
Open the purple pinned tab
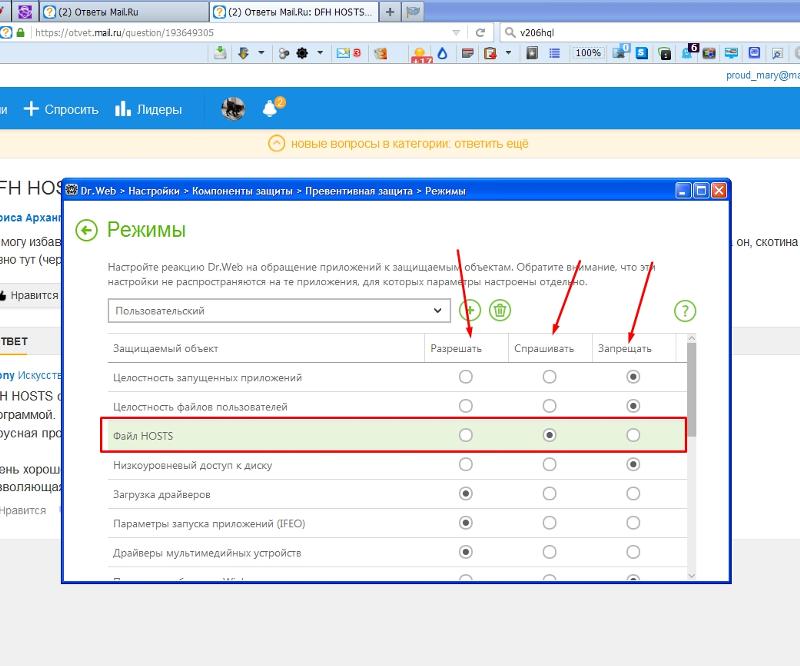pos(24,12)
